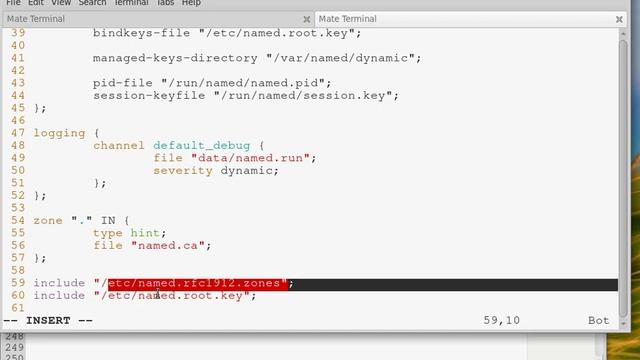Open the File menu
The width and height of the screenshot is (640, 360).
coord(13,3)
